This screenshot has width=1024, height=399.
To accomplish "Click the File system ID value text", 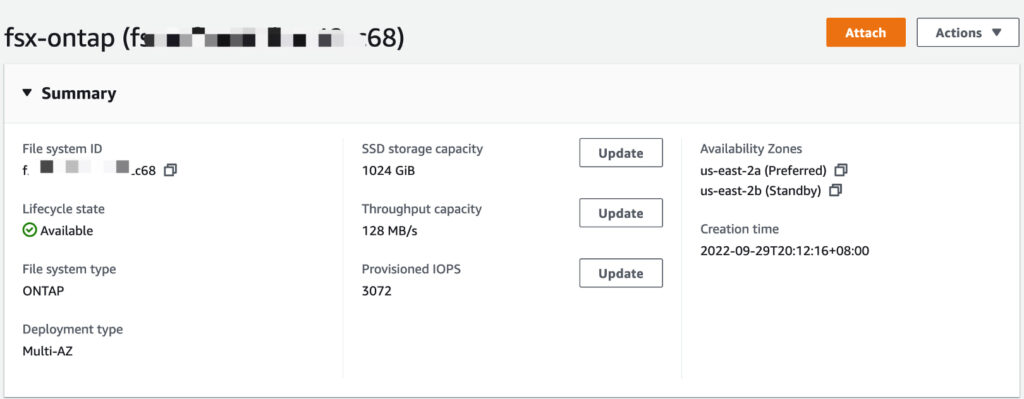I will pos(89,170).
